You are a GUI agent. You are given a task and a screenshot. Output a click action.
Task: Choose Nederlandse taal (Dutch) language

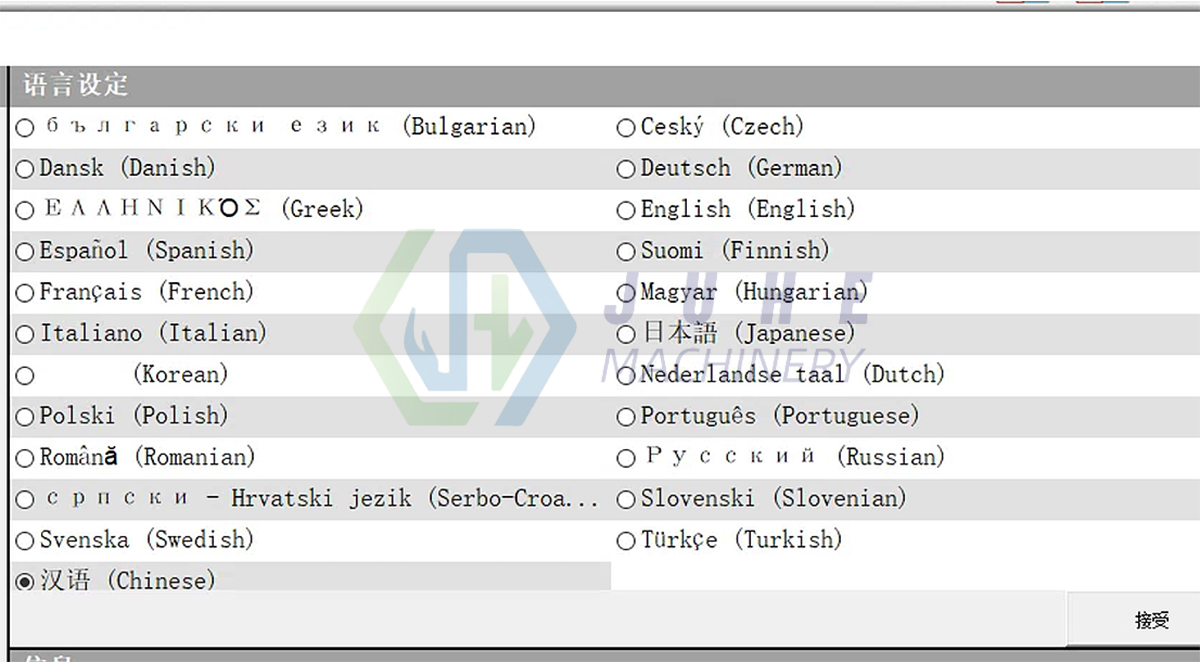[625, 375]
